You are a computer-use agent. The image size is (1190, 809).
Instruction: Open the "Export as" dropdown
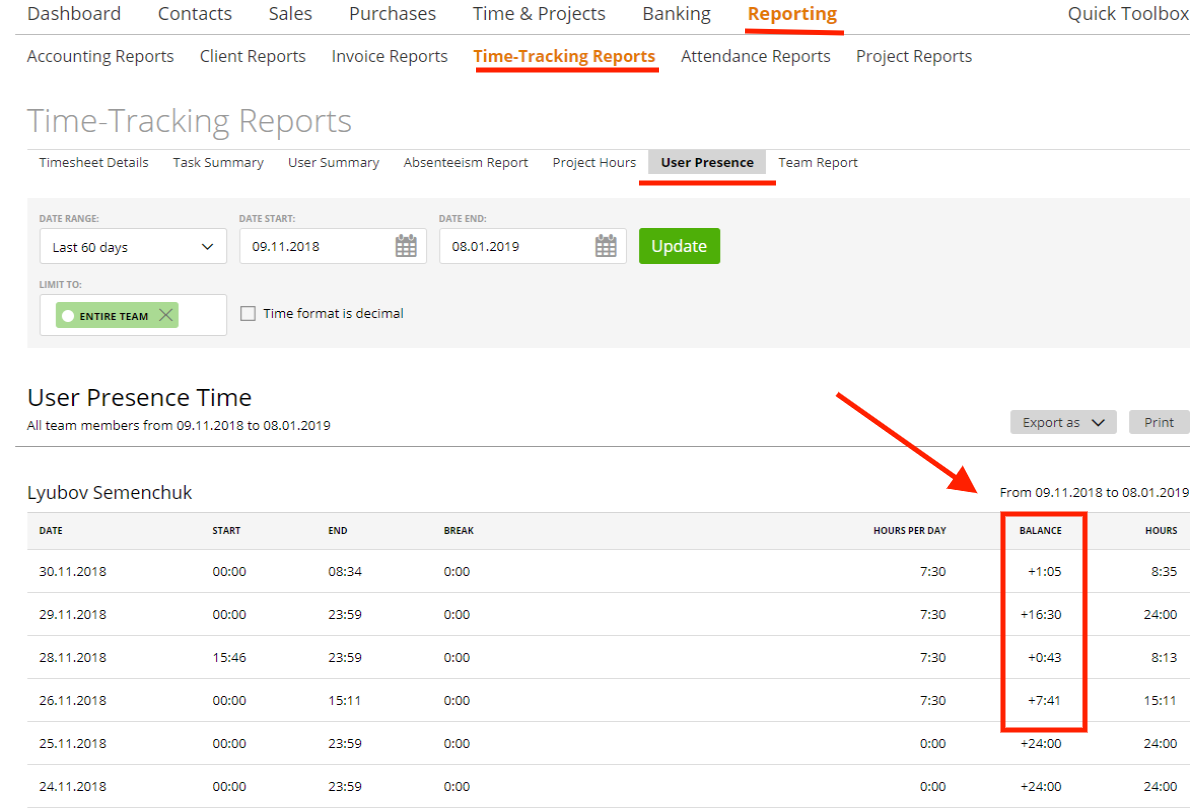[1062, 421]
